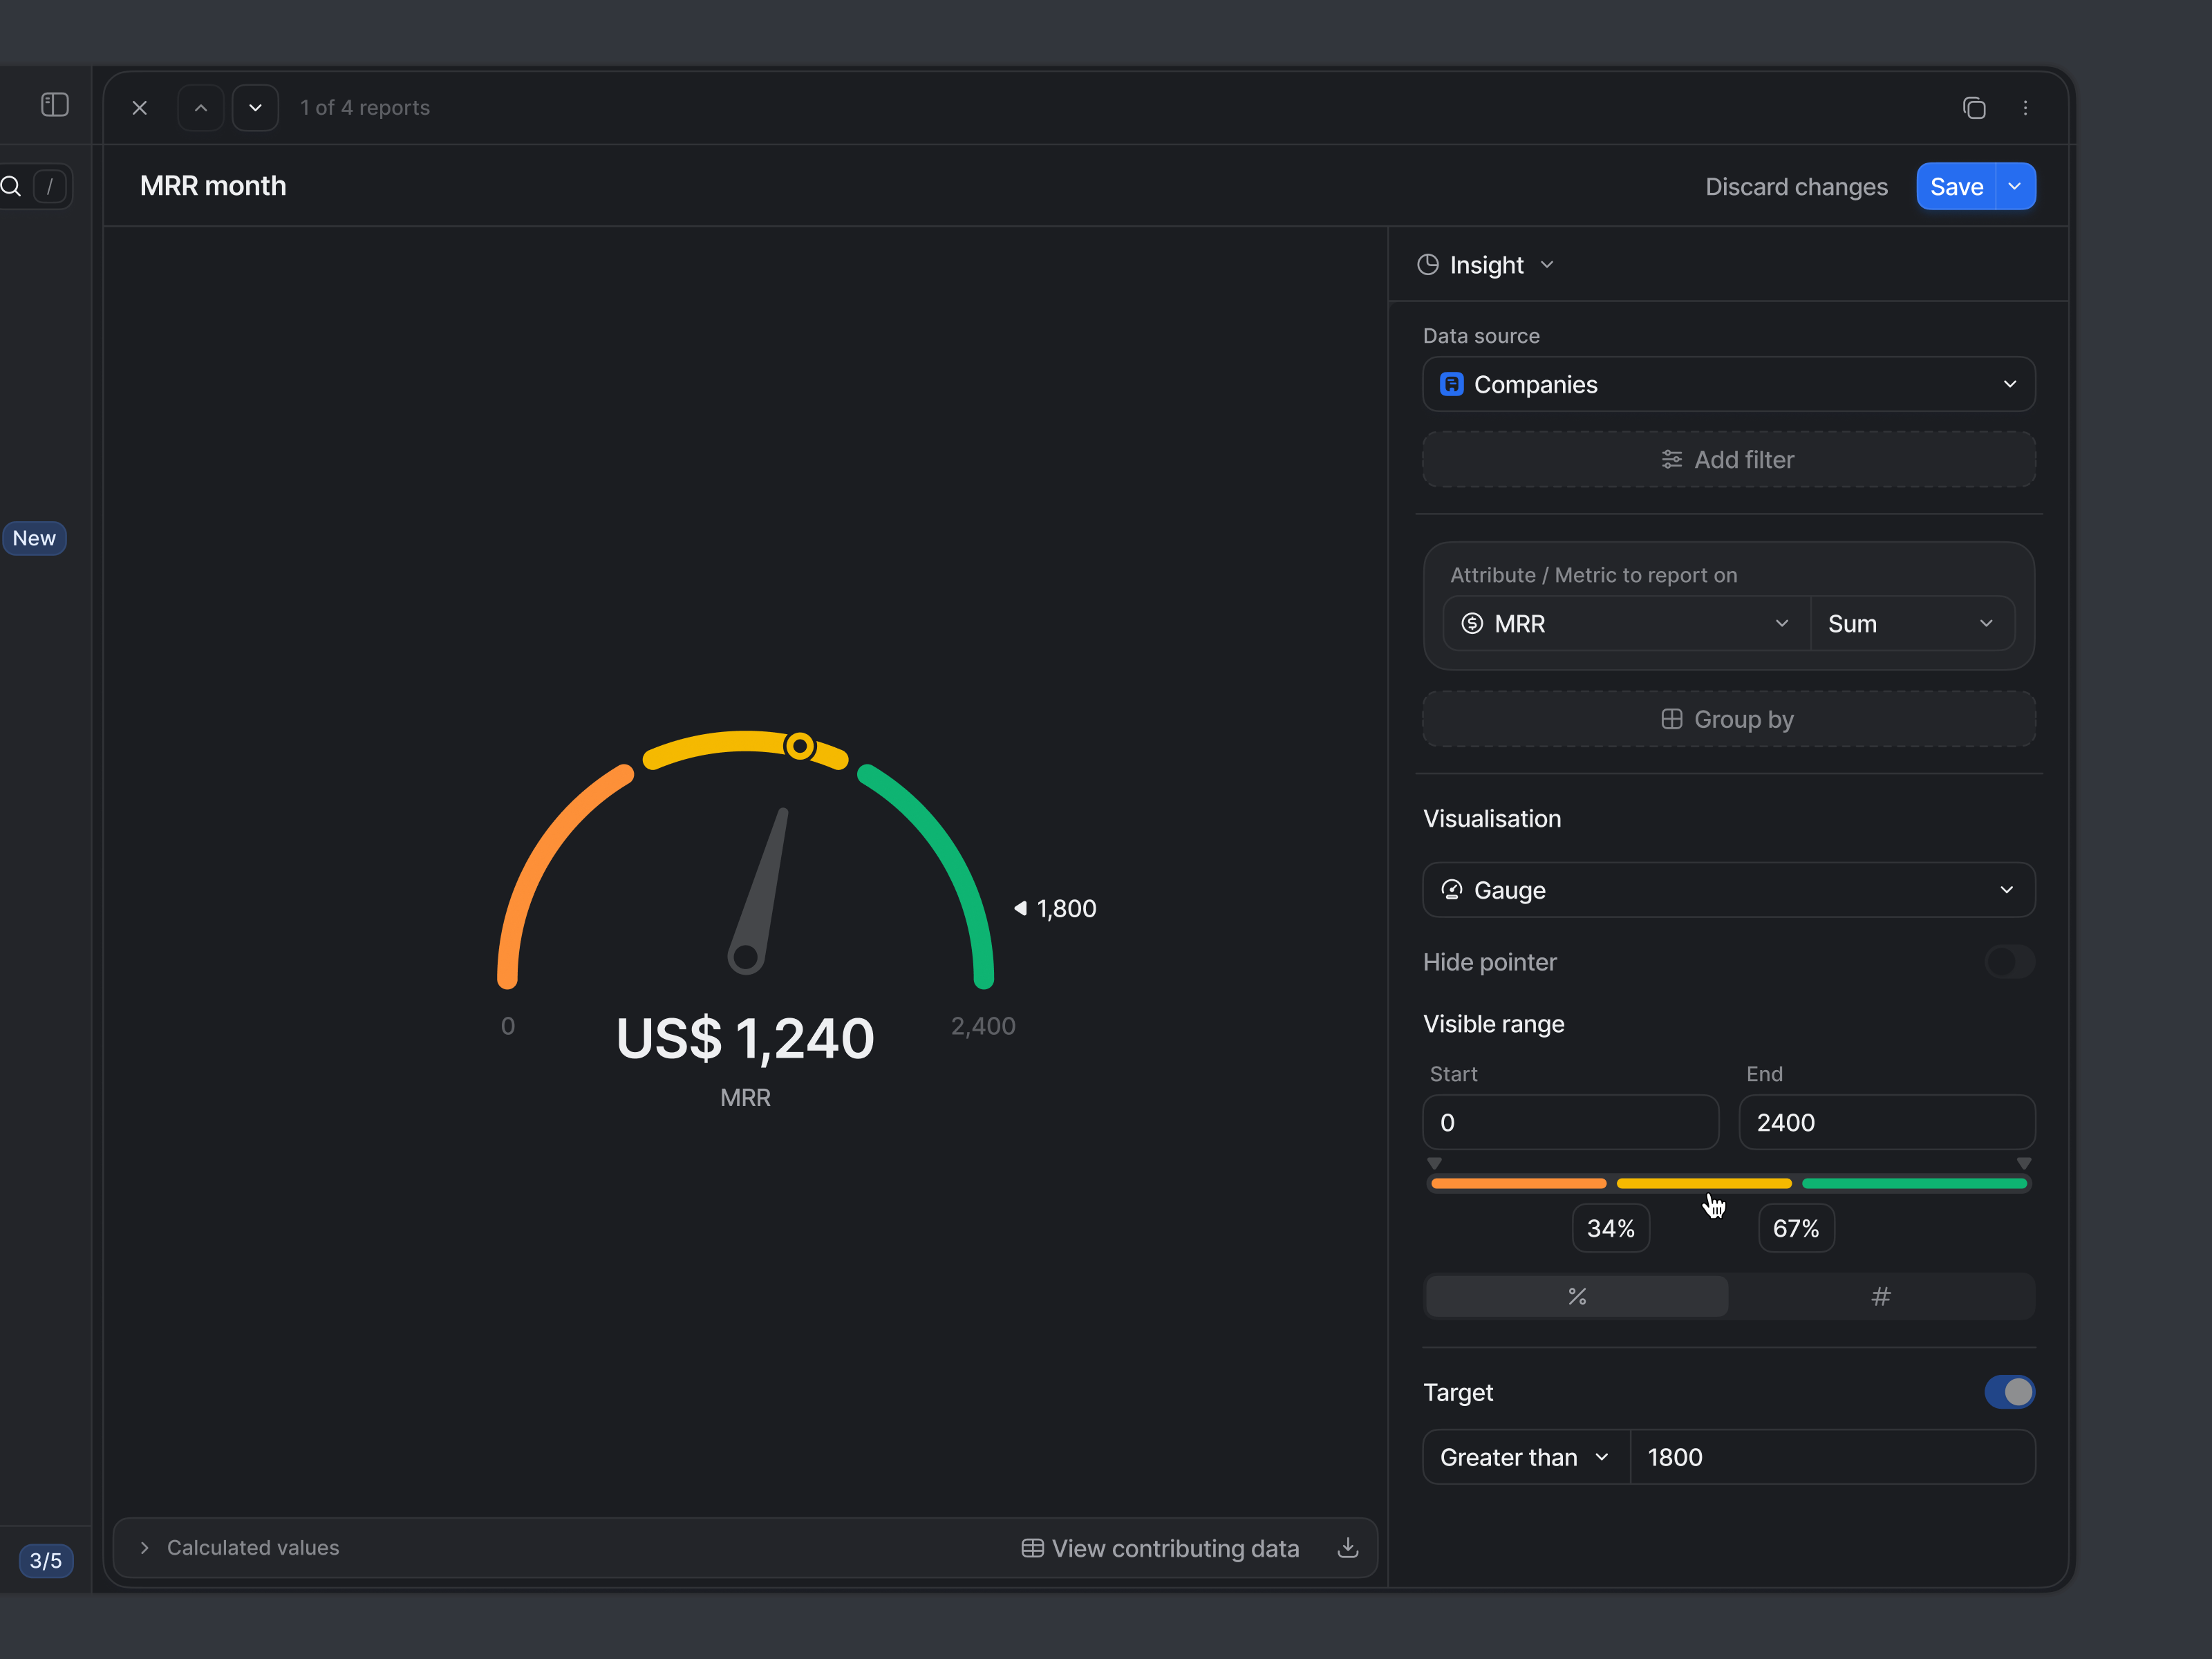Disable the Target toggle
The width and height of the screenshot is (2212, 1659).
[x=2010, y=1392]
